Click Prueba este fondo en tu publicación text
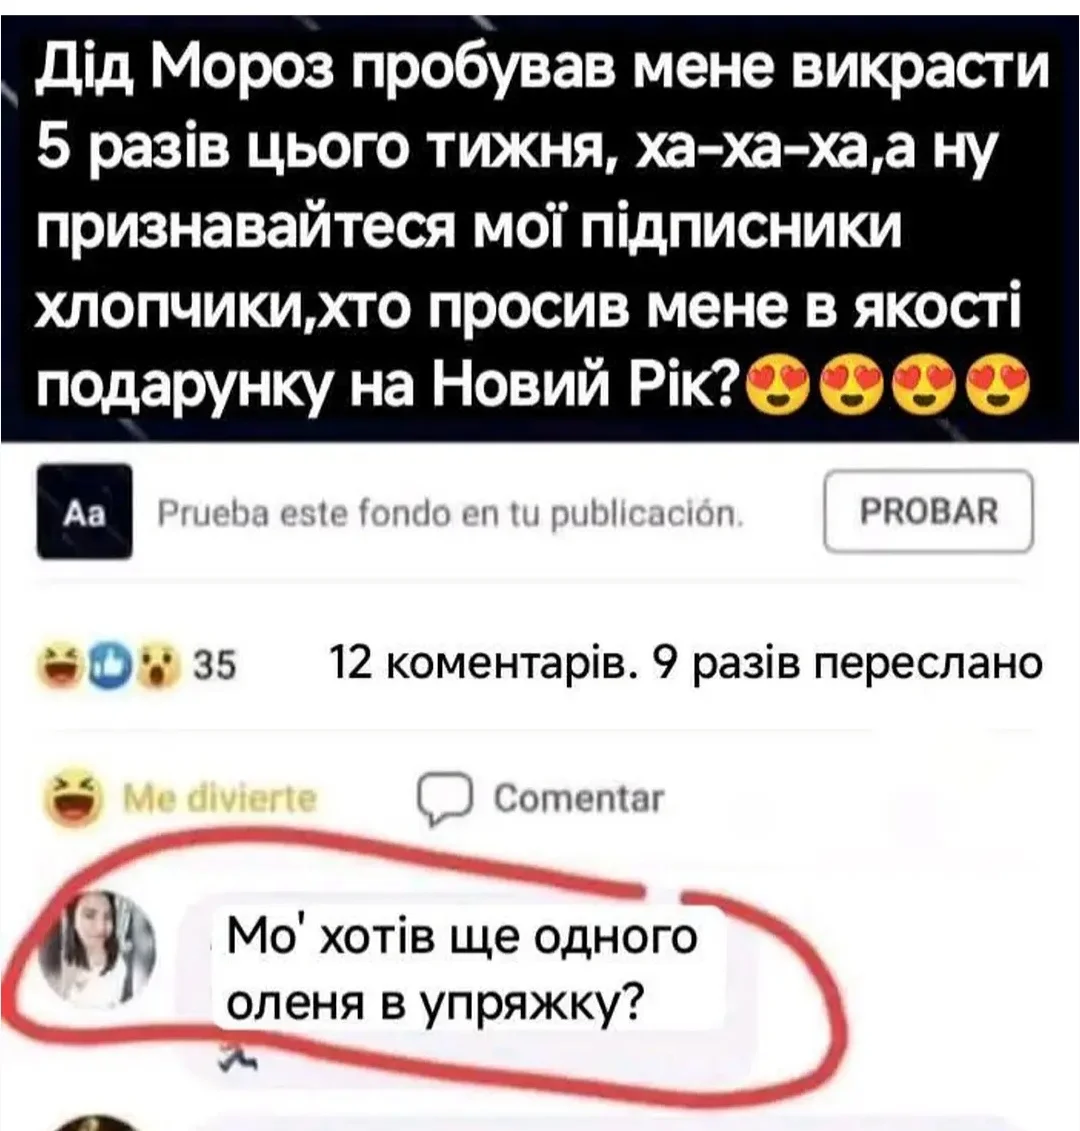The height and width of the screenshot is (1131, 1080). point(450,511)
